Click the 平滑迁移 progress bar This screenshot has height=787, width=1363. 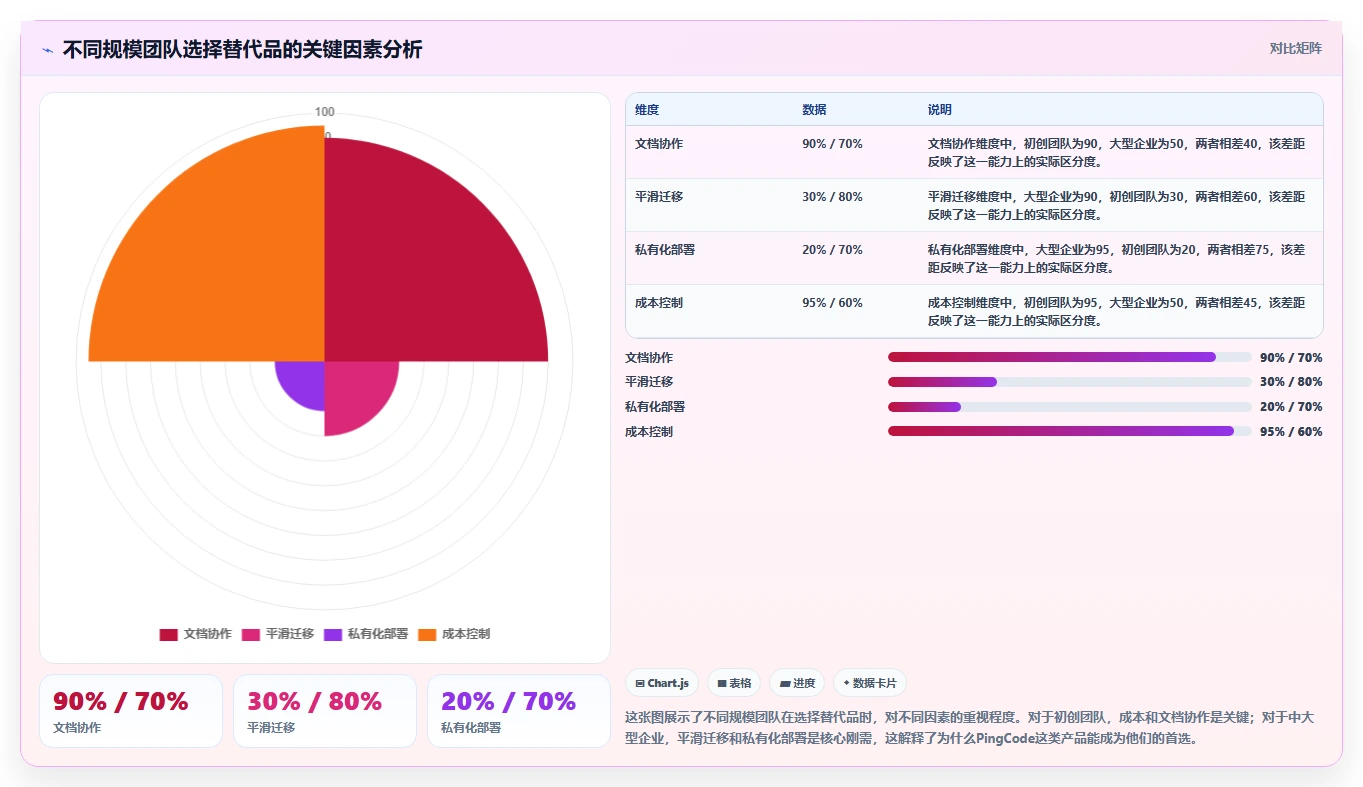pos(1069,382)
